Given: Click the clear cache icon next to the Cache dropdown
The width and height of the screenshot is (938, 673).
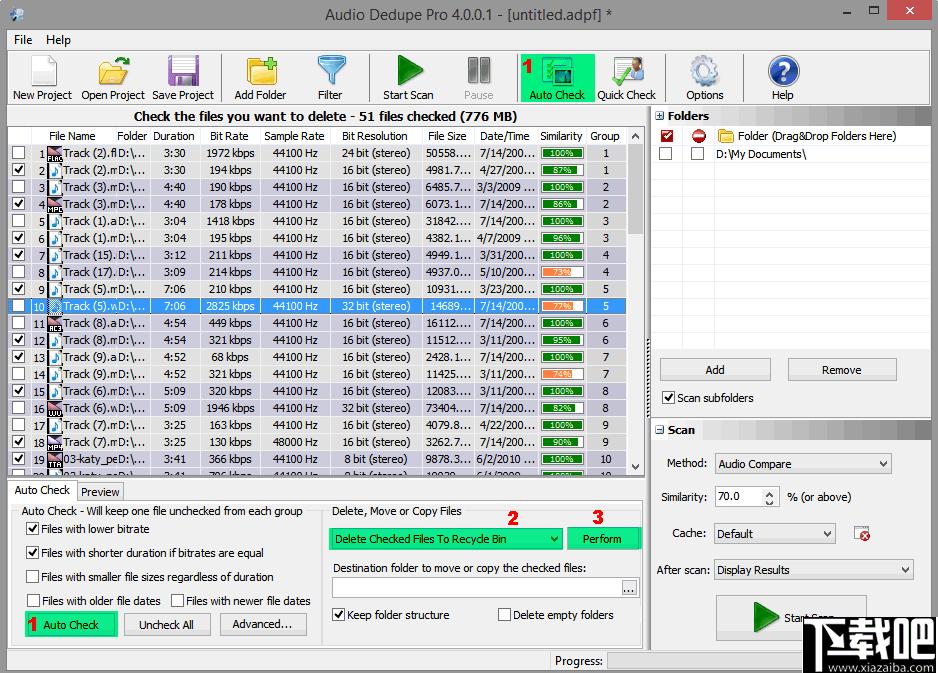Looking at the screenshot, I should (861, 534).
